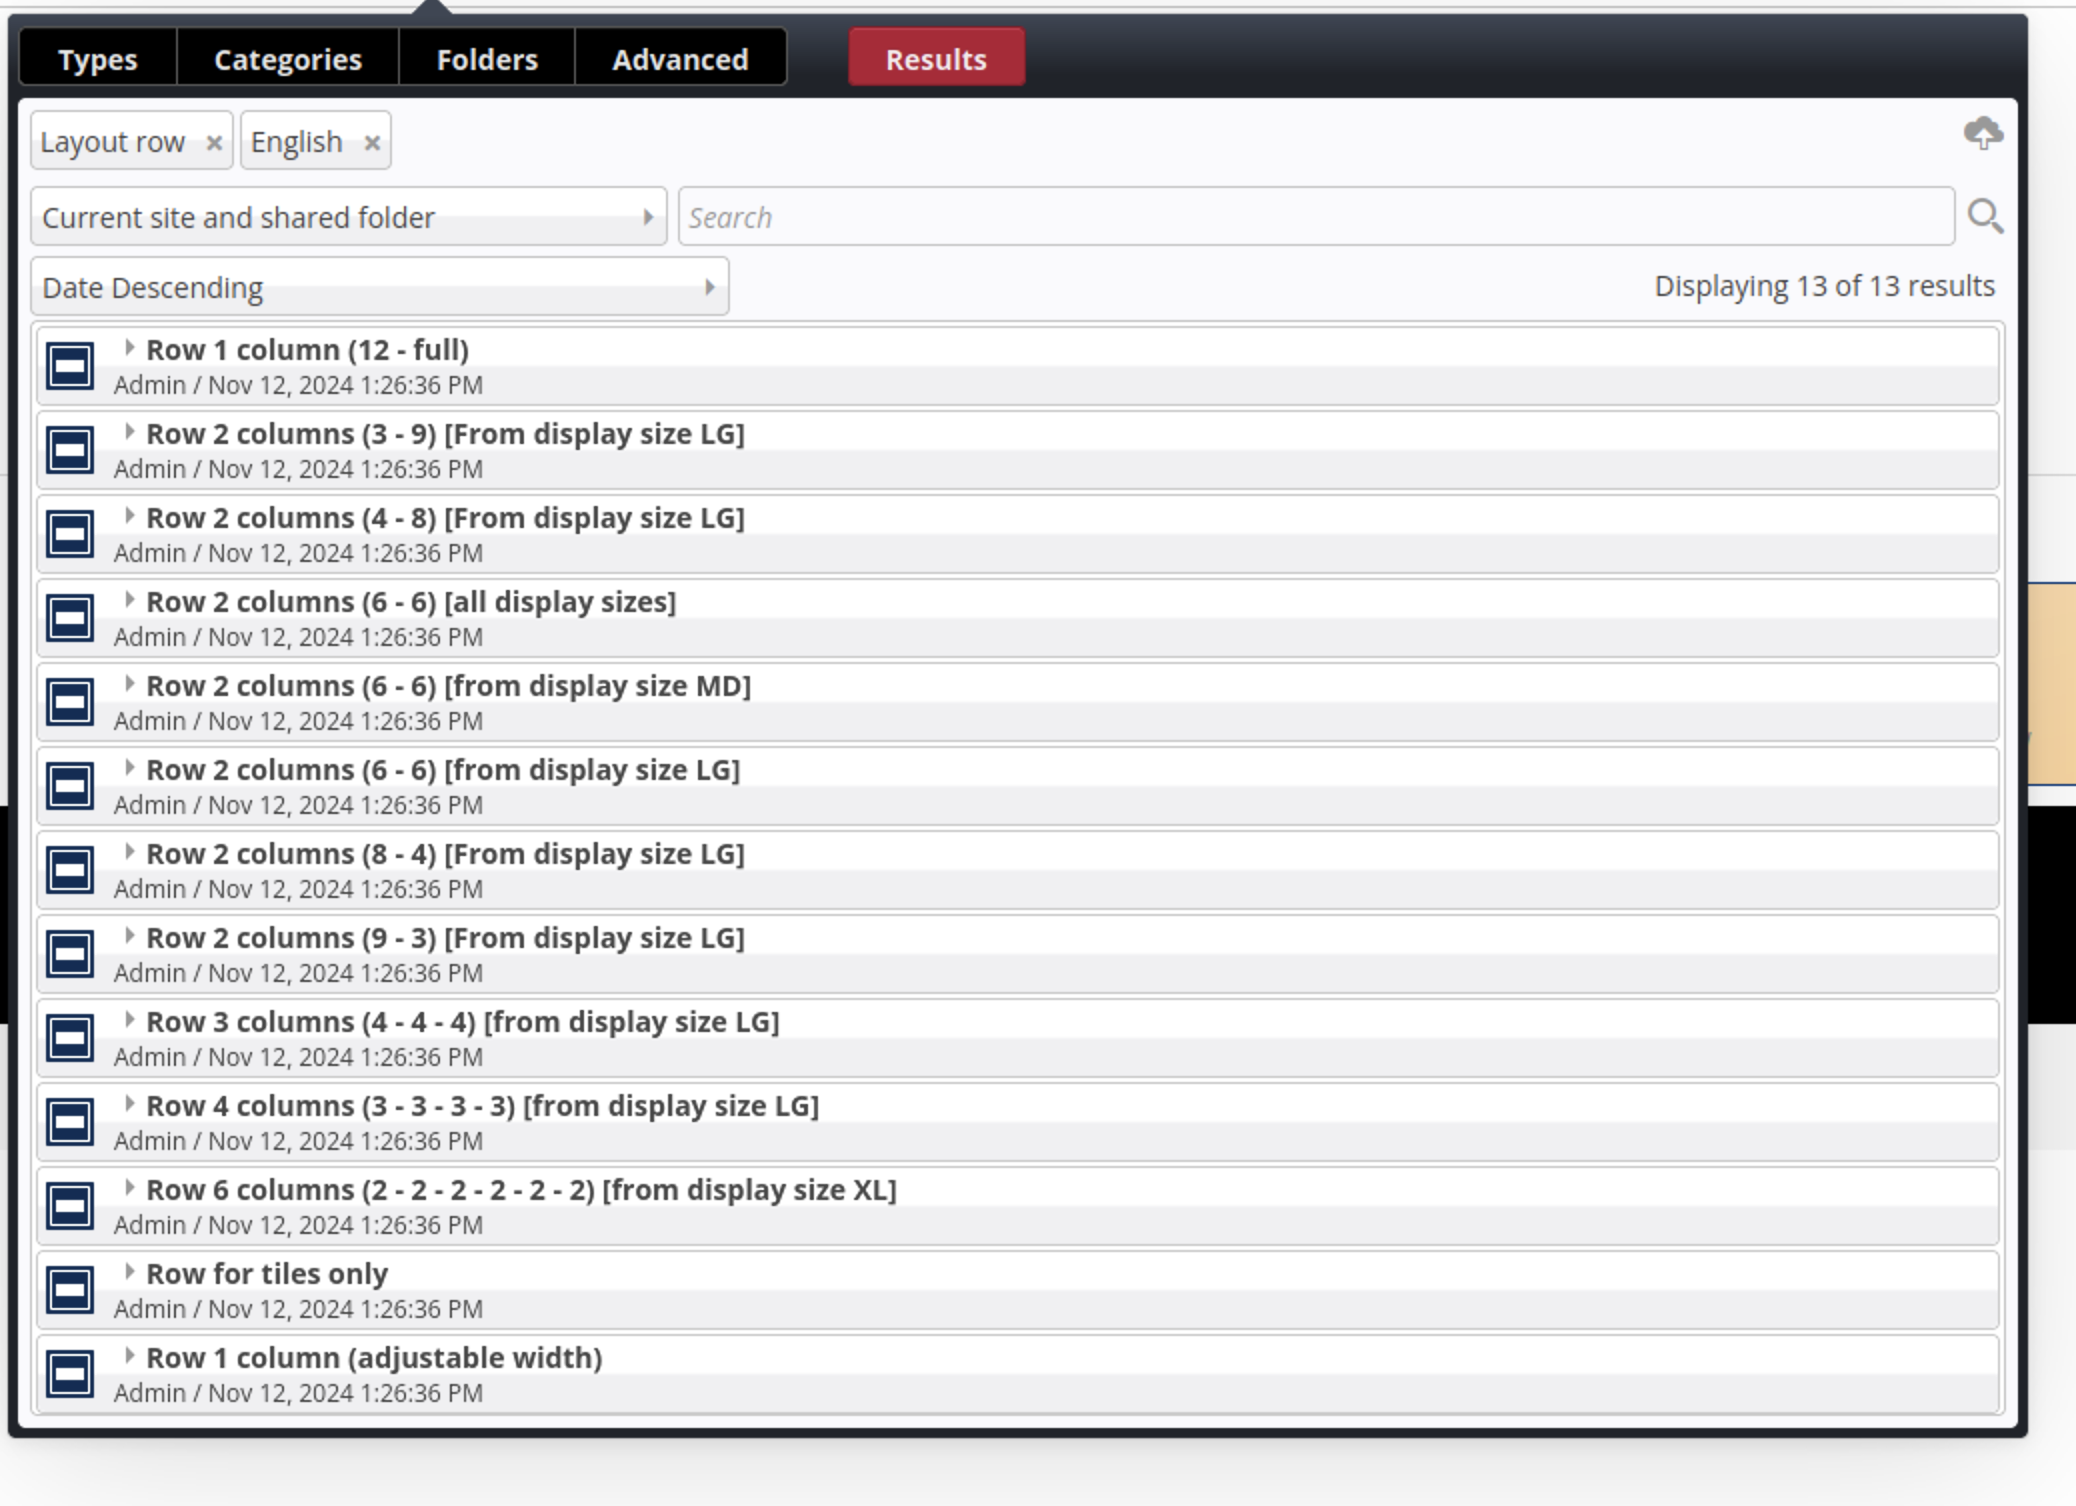Click the Row for tiles only icon

click(71, 1289)
